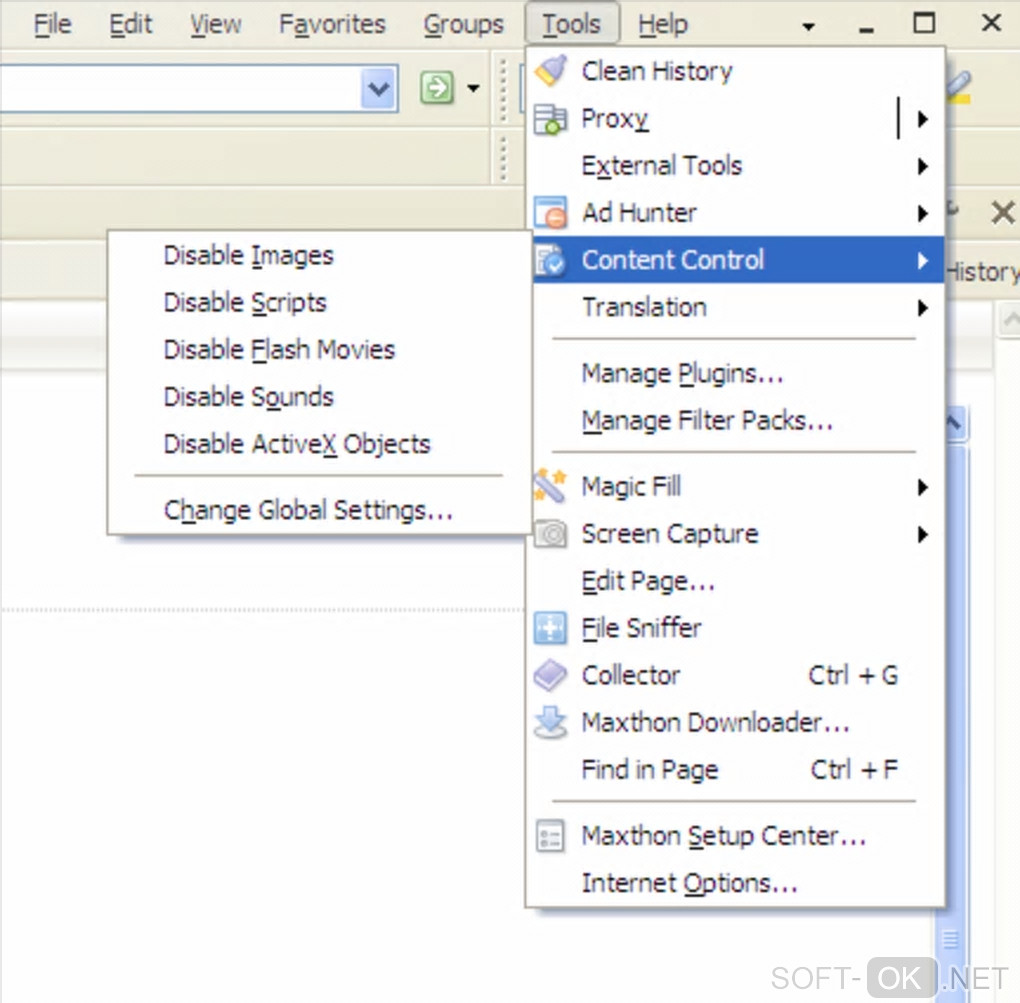Open the Favorites menu
The image size is (1020, 1003).
pyautogui.click(x=332, y=25)
